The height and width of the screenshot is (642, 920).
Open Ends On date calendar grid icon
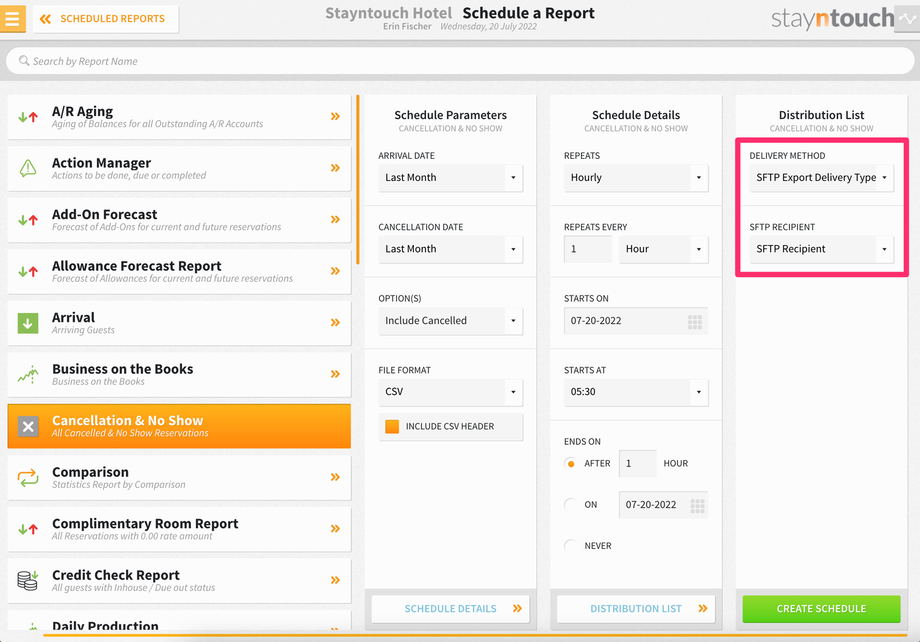point(697,506)
